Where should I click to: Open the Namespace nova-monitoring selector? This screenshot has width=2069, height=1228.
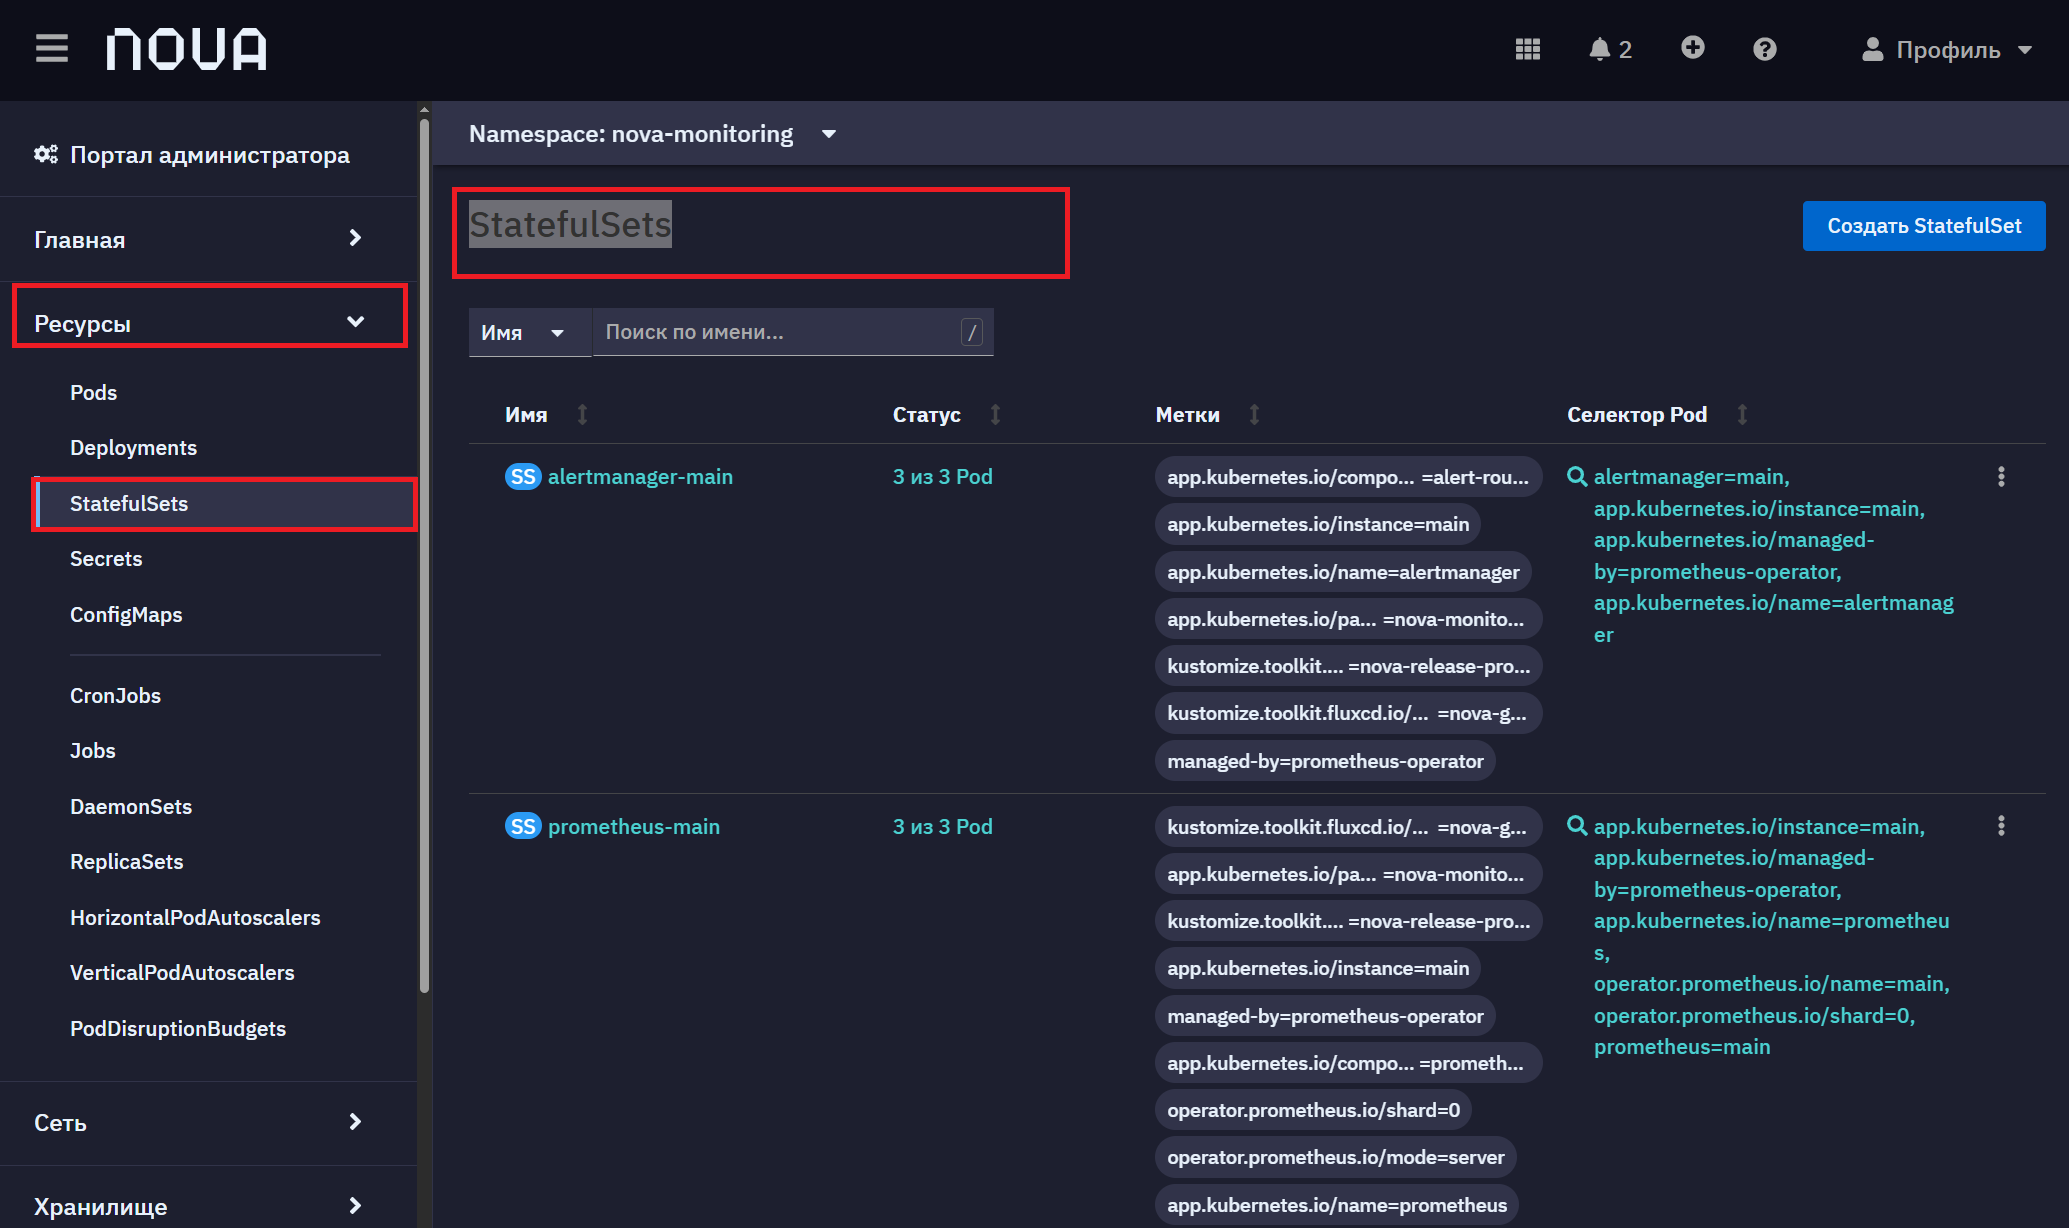pos(653,134)
